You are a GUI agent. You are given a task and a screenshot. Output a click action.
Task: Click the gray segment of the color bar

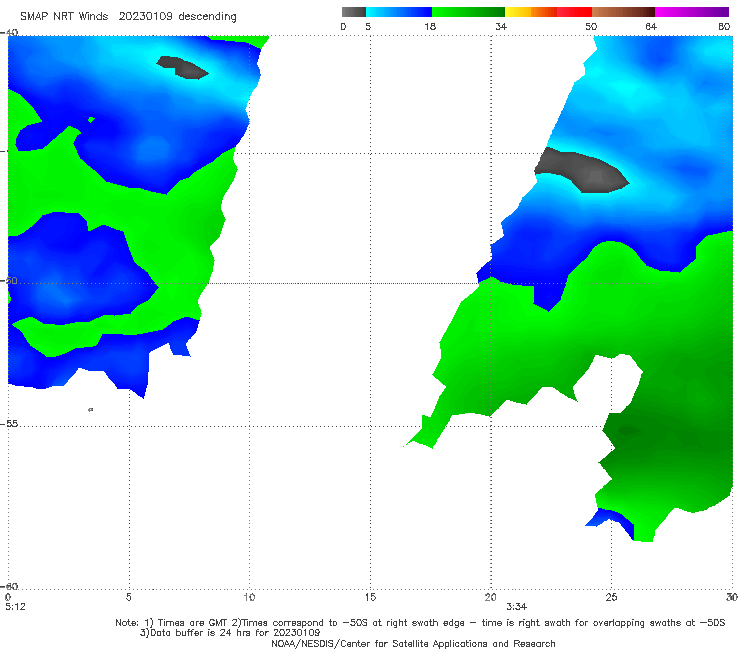354,12
